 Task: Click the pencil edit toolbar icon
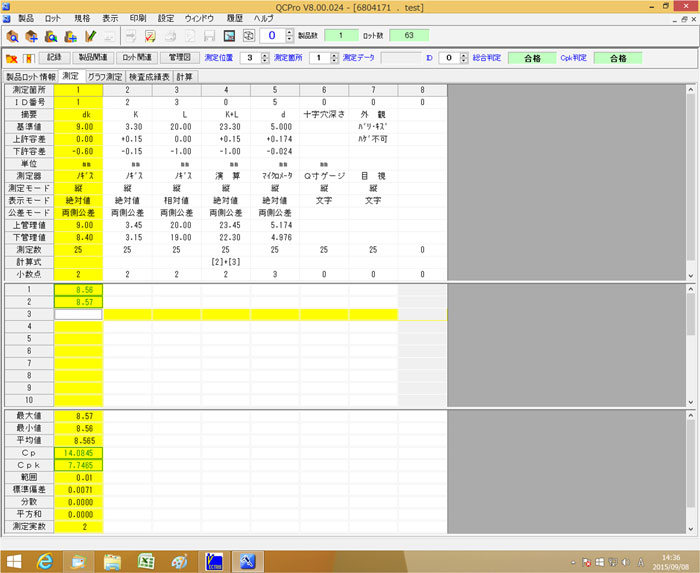click(x=90, y=36)
